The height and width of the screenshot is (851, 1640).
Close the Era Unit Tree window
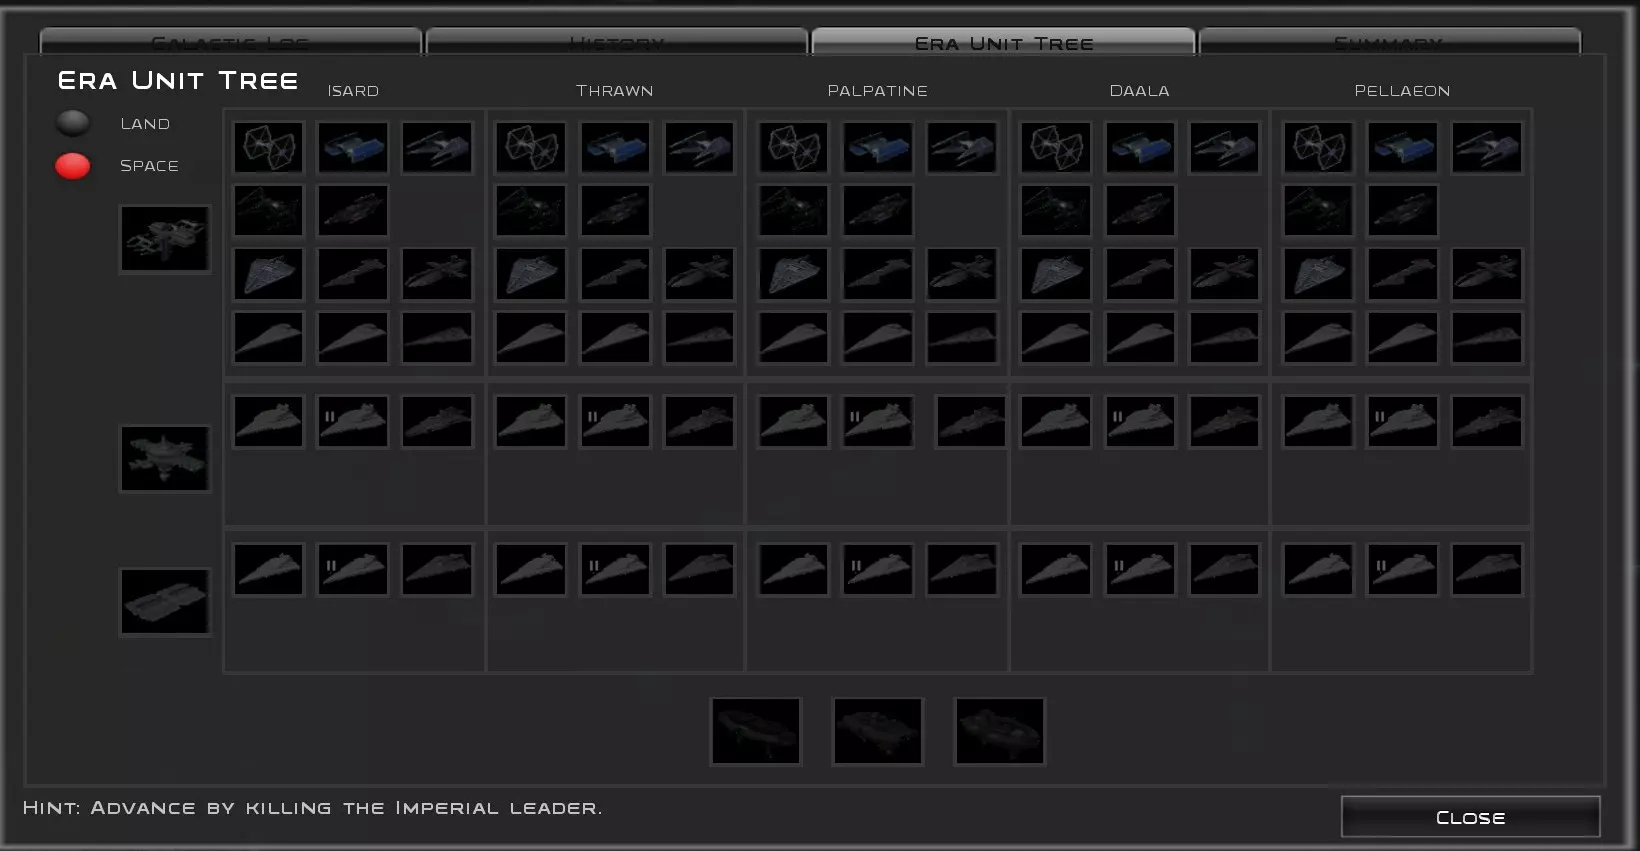pos(1471,817)
